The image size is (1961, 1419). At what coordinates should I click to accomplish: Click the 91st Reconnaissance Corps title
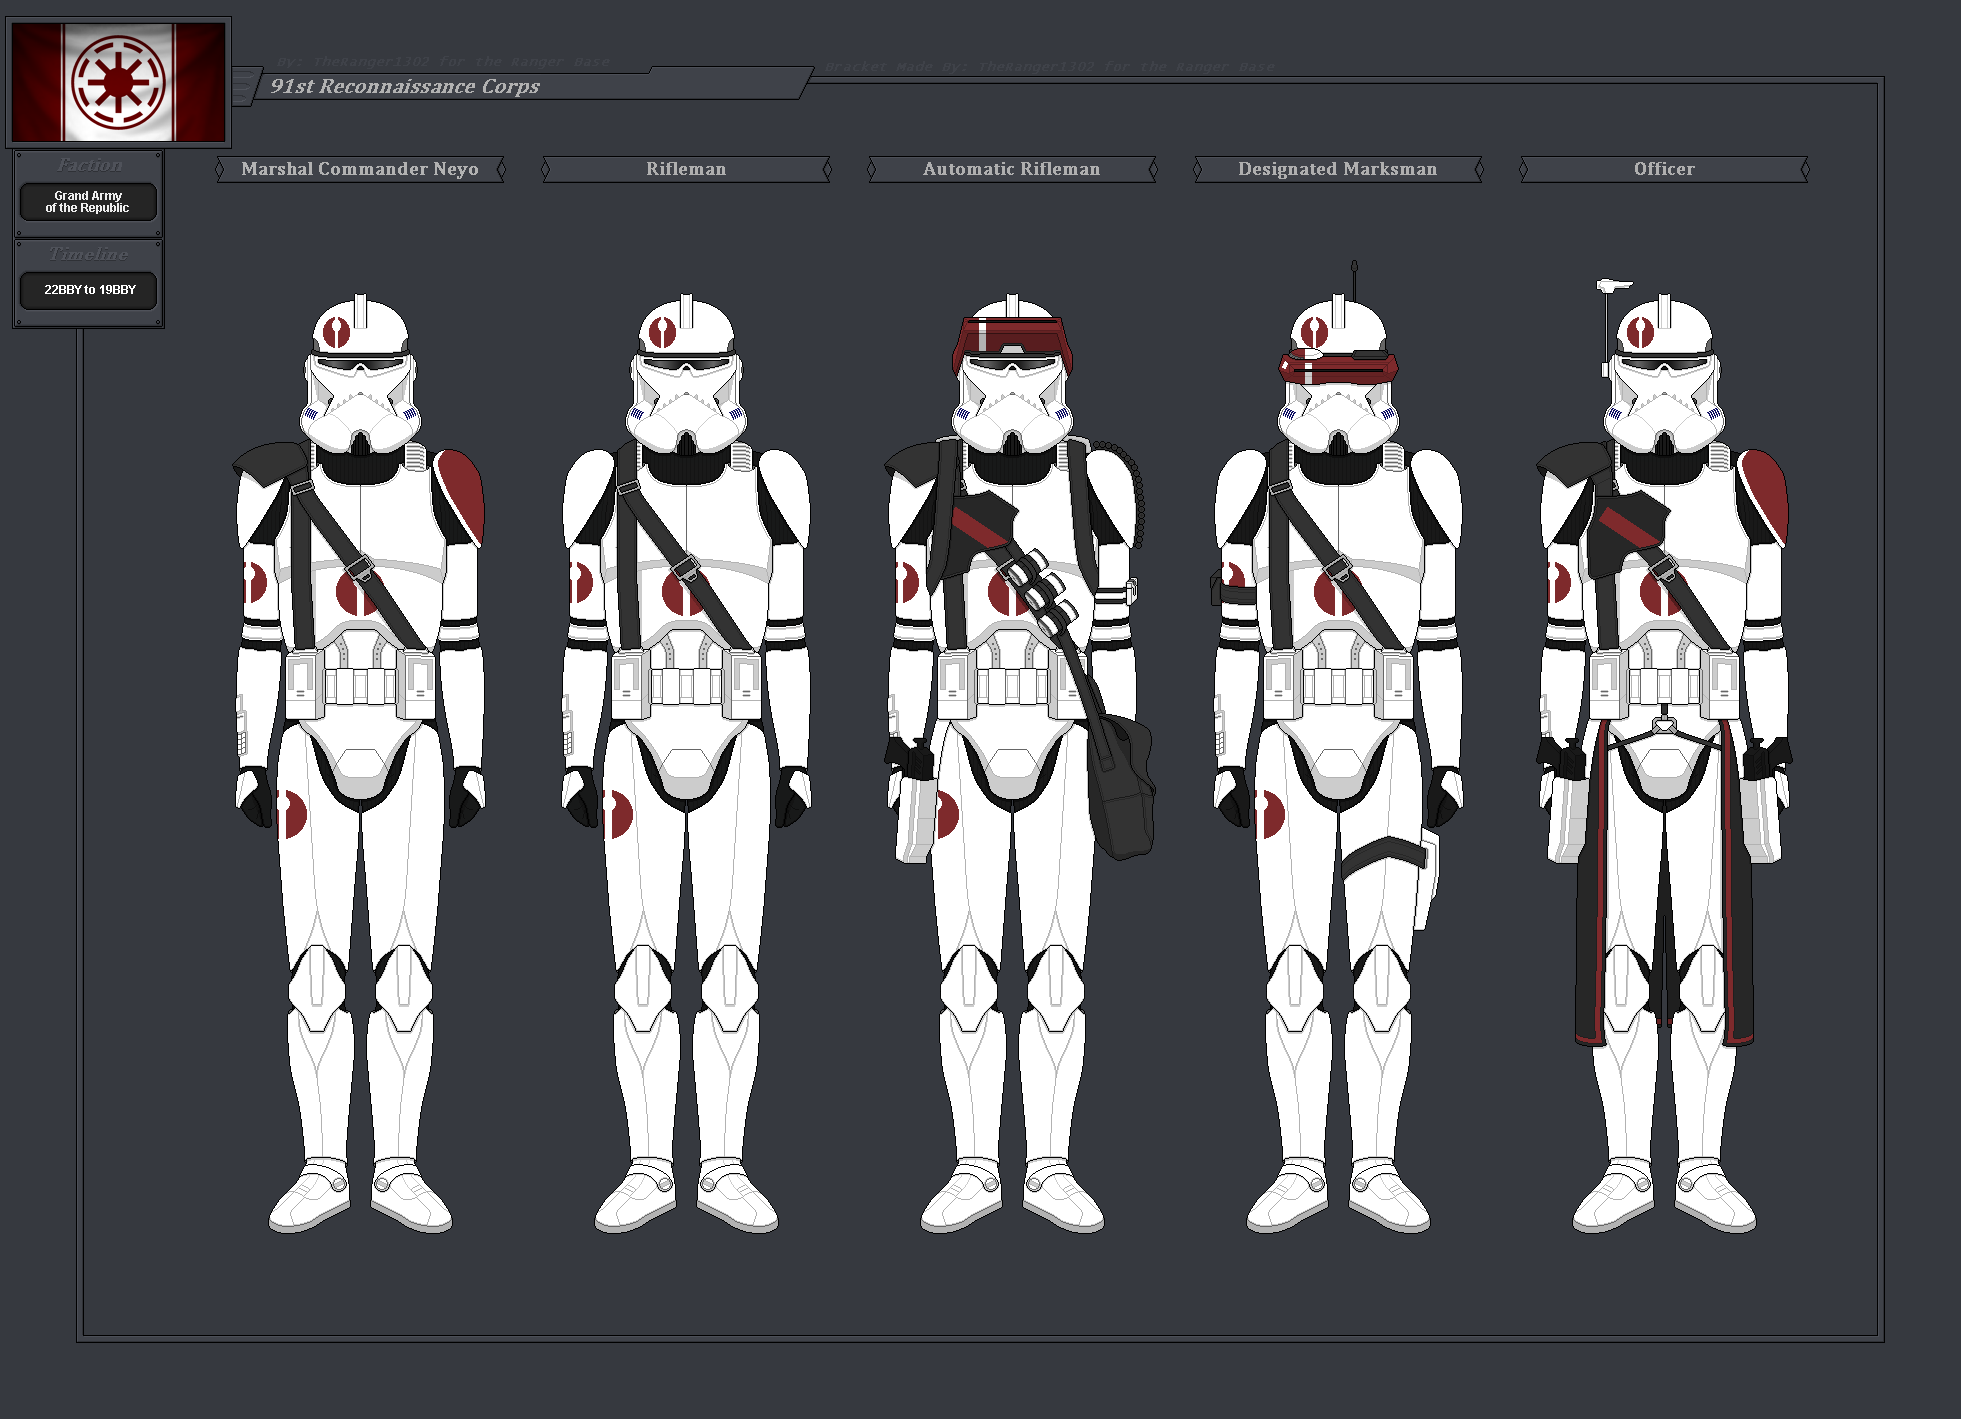[x=405, y=86]
